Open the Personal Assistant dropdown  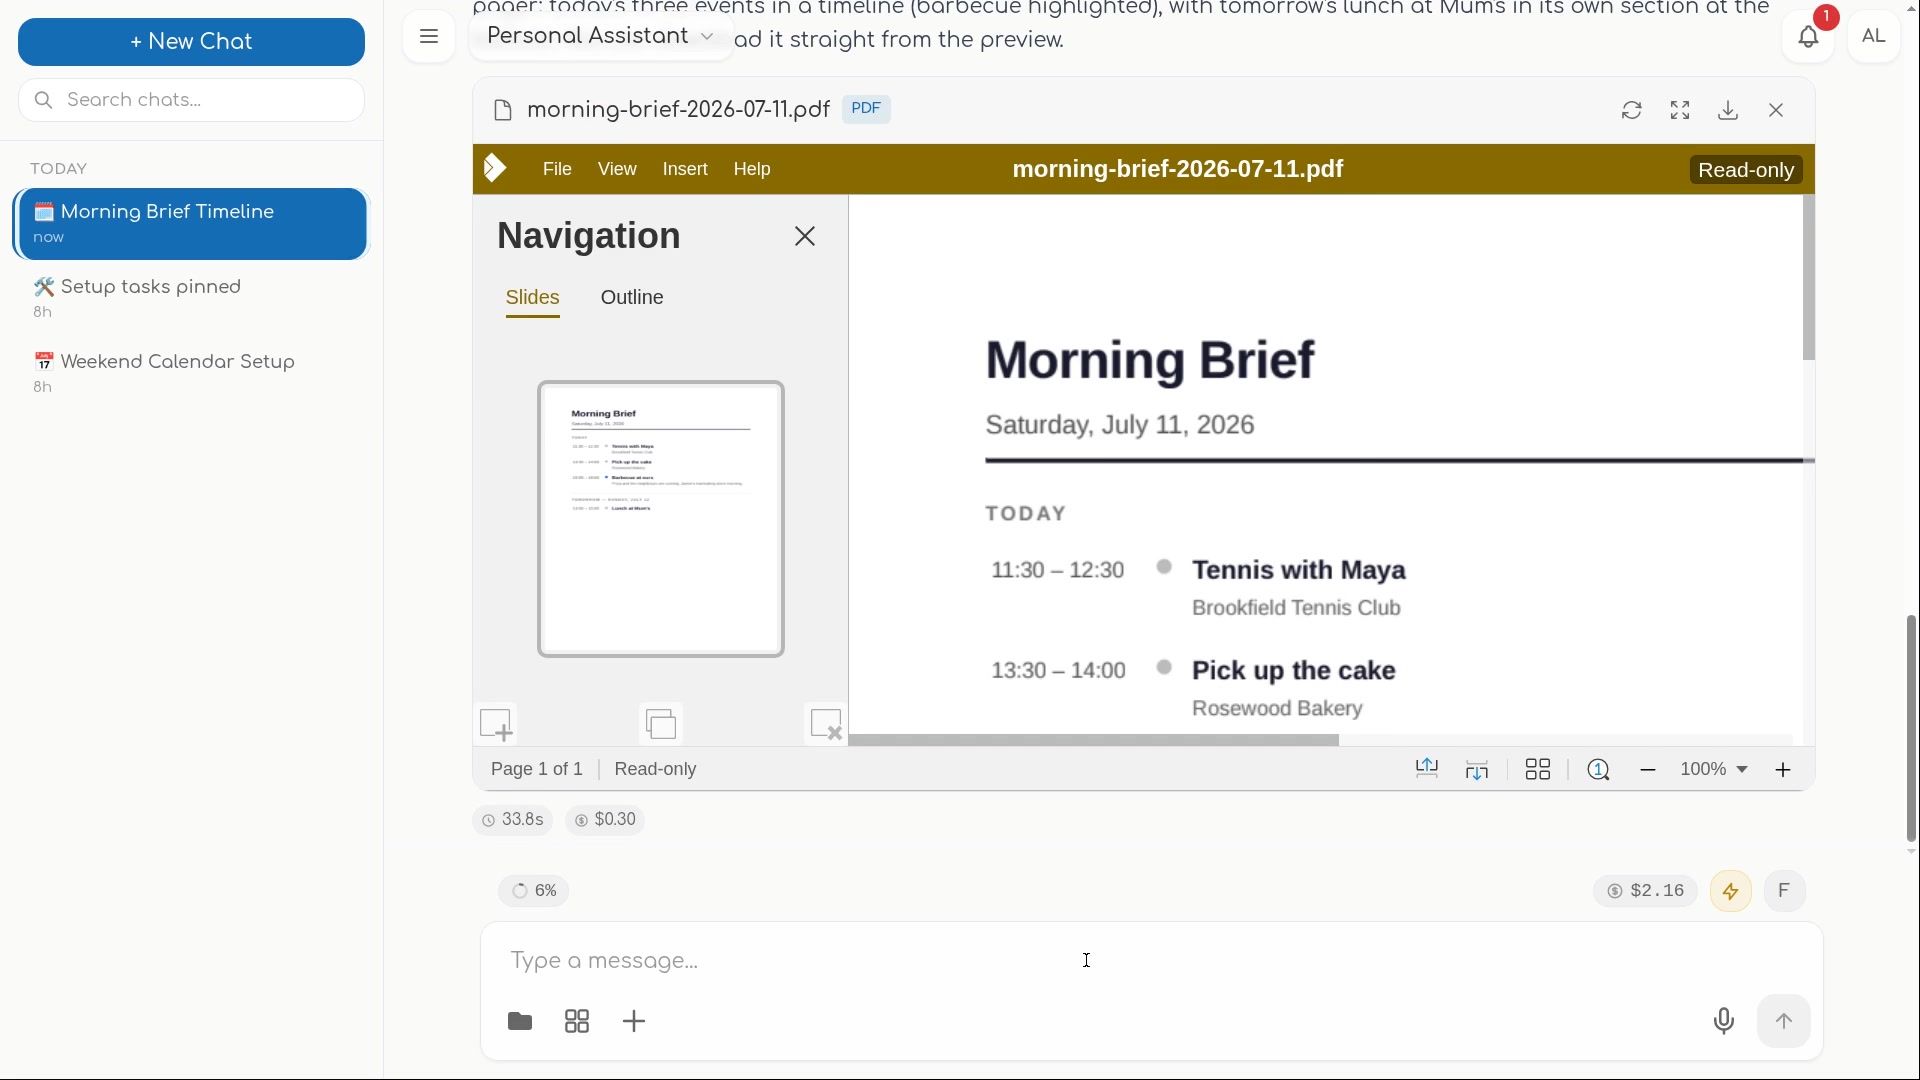pyautogui.click(x=601, y=37)
